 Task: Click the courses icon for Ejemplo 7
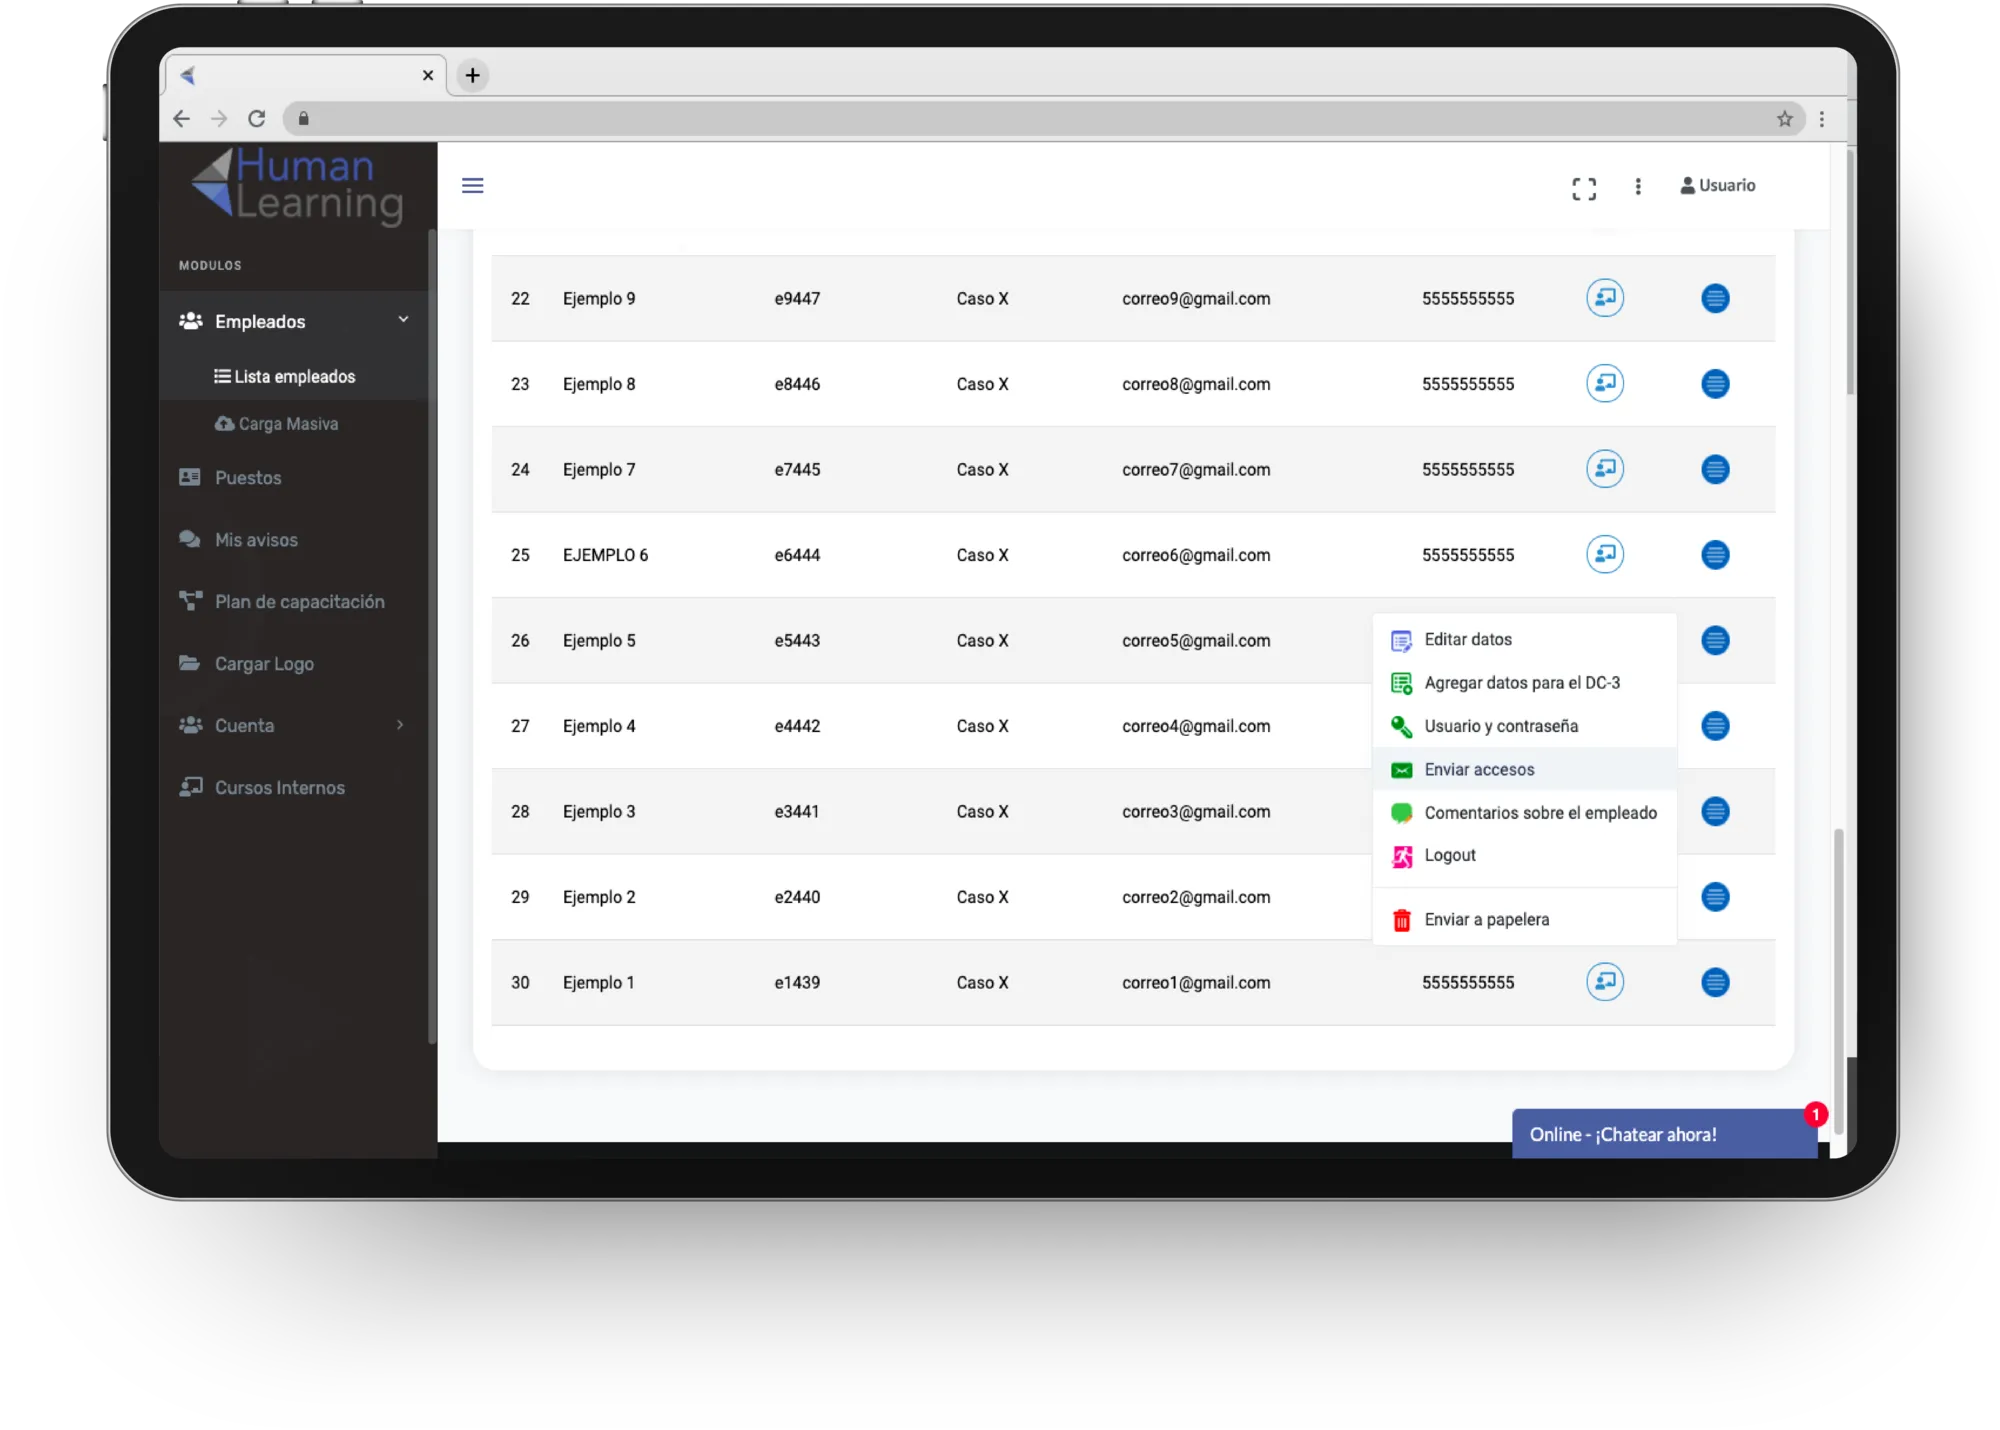(1605, 469)
